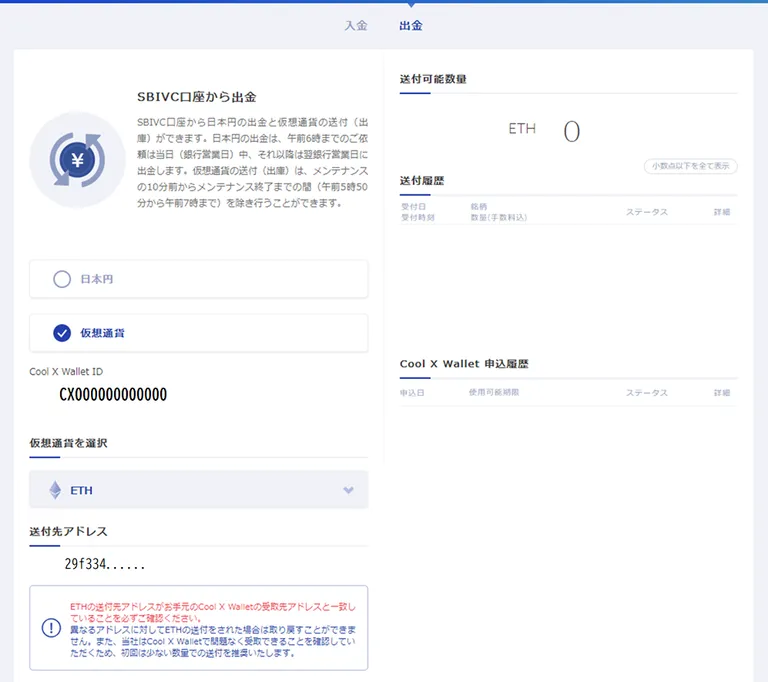This screenshot has width=768, height=682.
Task: Switch to the 入金 tab
Action: [x=356, y=25]
